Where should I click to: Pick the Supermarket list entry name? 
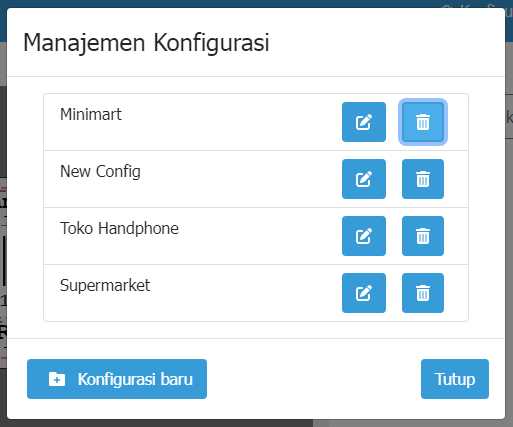click(105, 286)
